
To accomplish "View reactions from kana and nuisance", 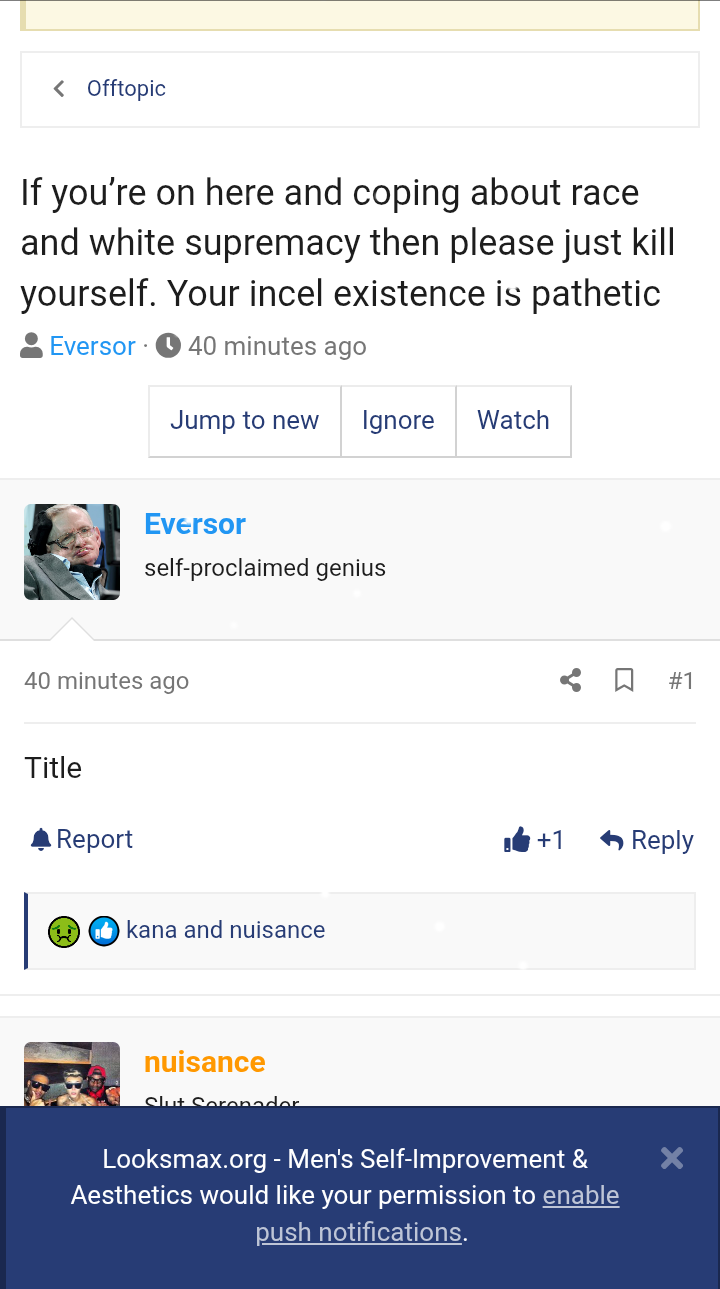I will tap(225, 930).
